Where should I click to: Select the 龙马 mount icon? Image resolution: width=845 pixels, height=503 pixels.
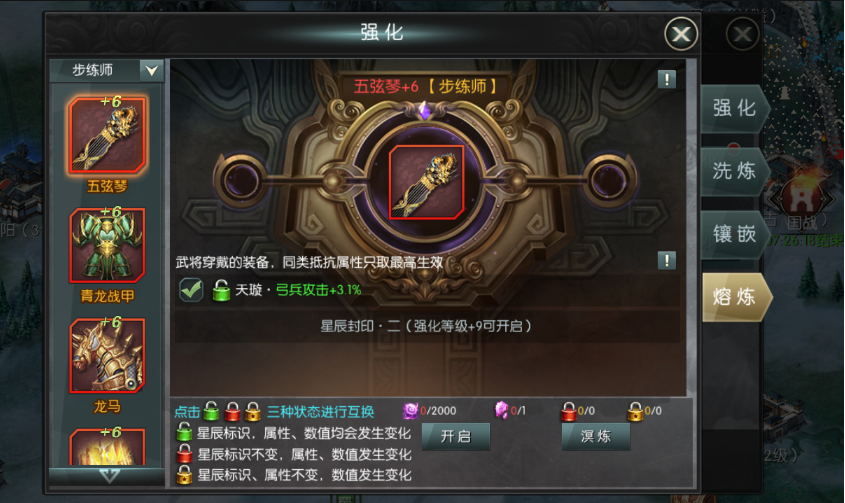107,355
